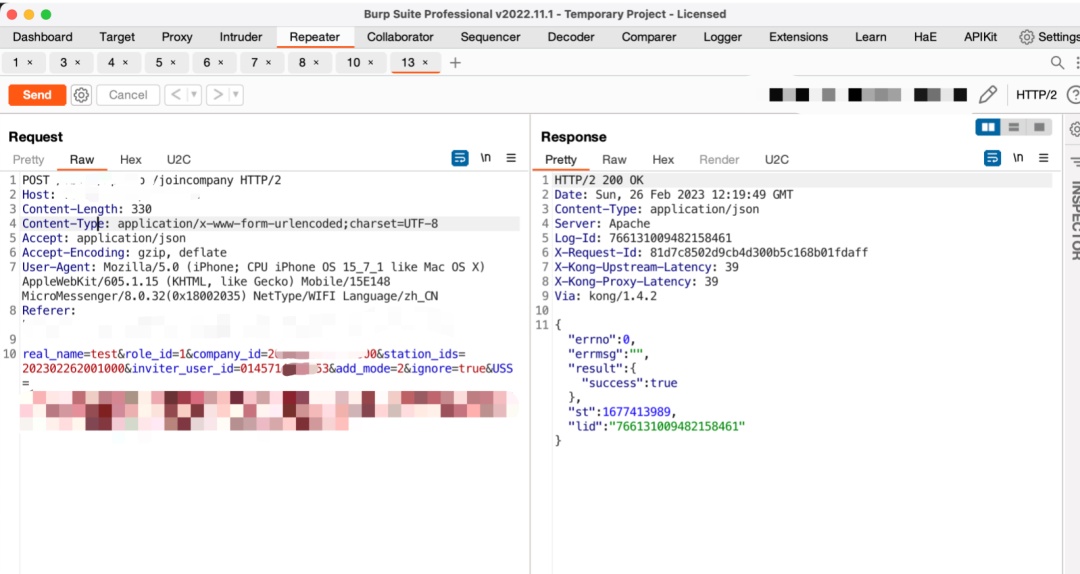Select Request Raw view
The image size is (1080, 574).
coord(81,160)
